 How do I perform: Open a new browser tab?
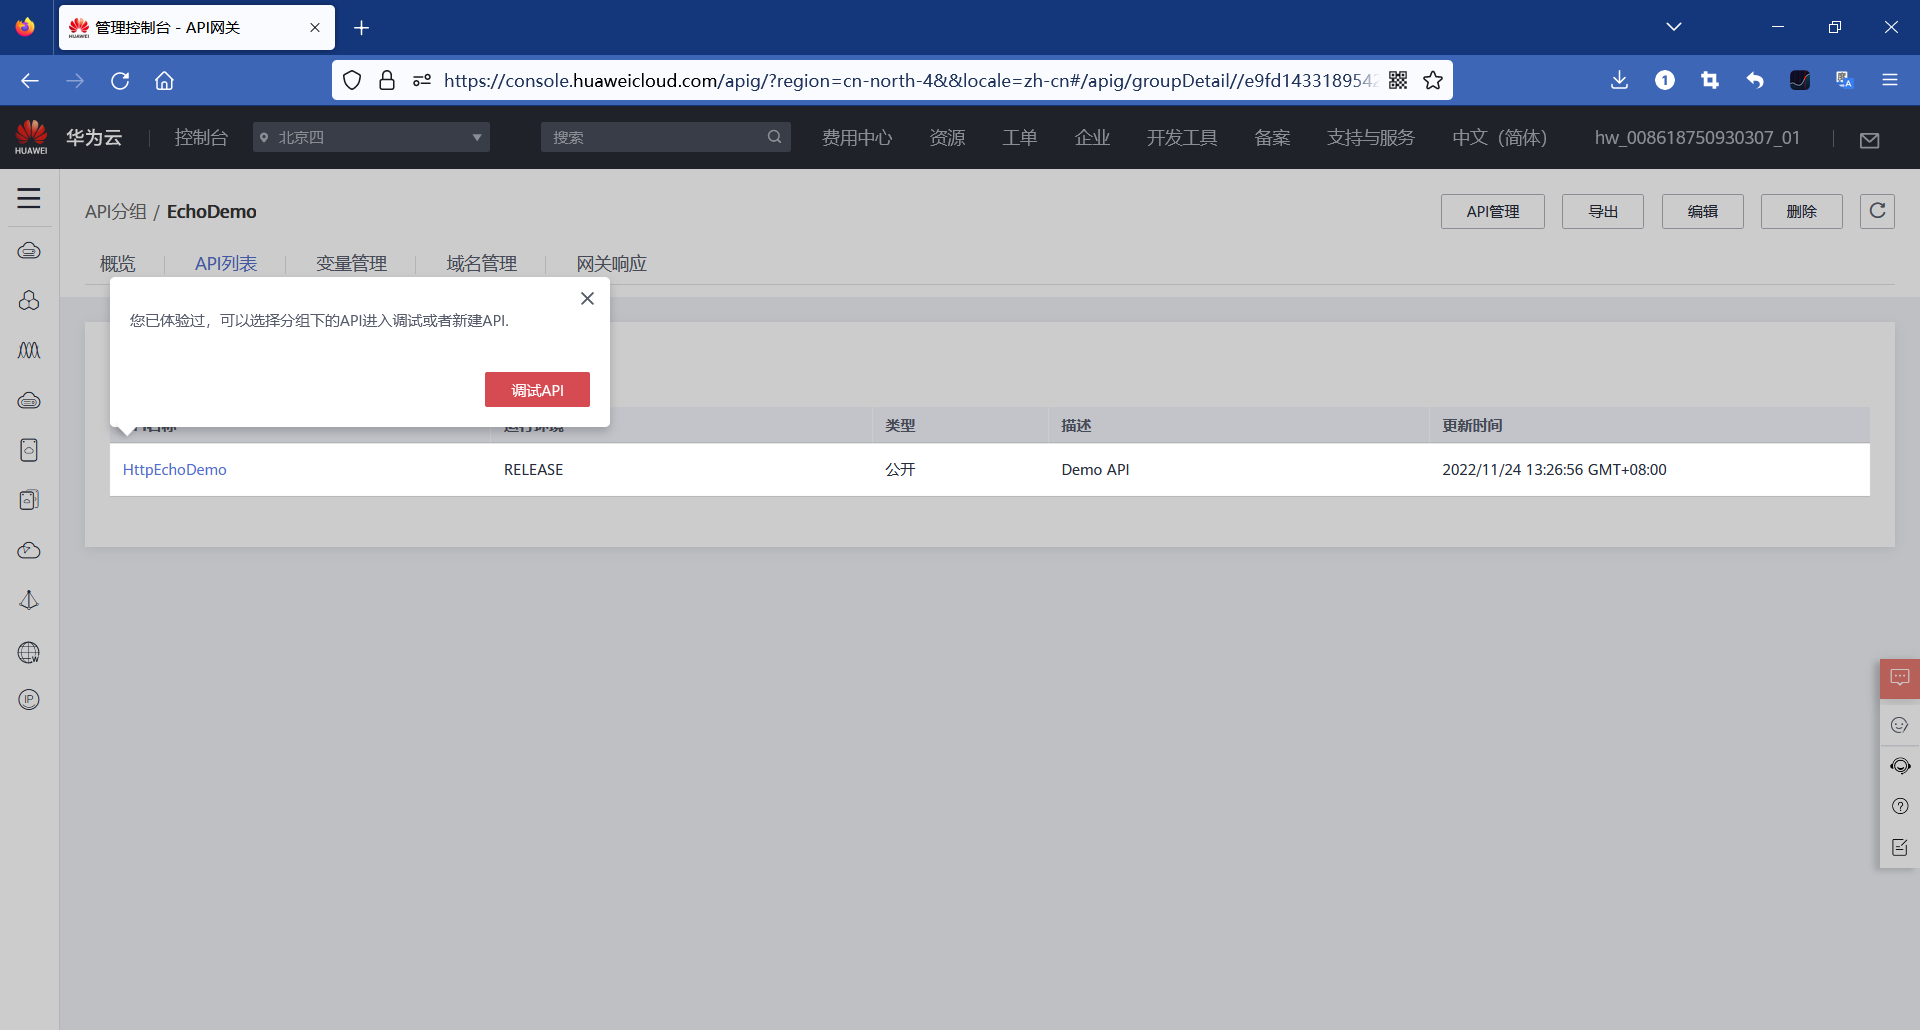coord(362,28)
